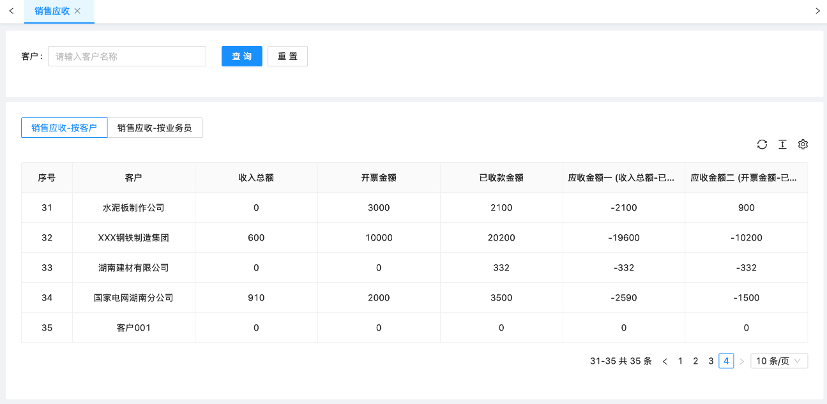Switch to 销售应收-按业务员 view
The height and width of the screenshot is (404, 827).
[x=155, y=128]
